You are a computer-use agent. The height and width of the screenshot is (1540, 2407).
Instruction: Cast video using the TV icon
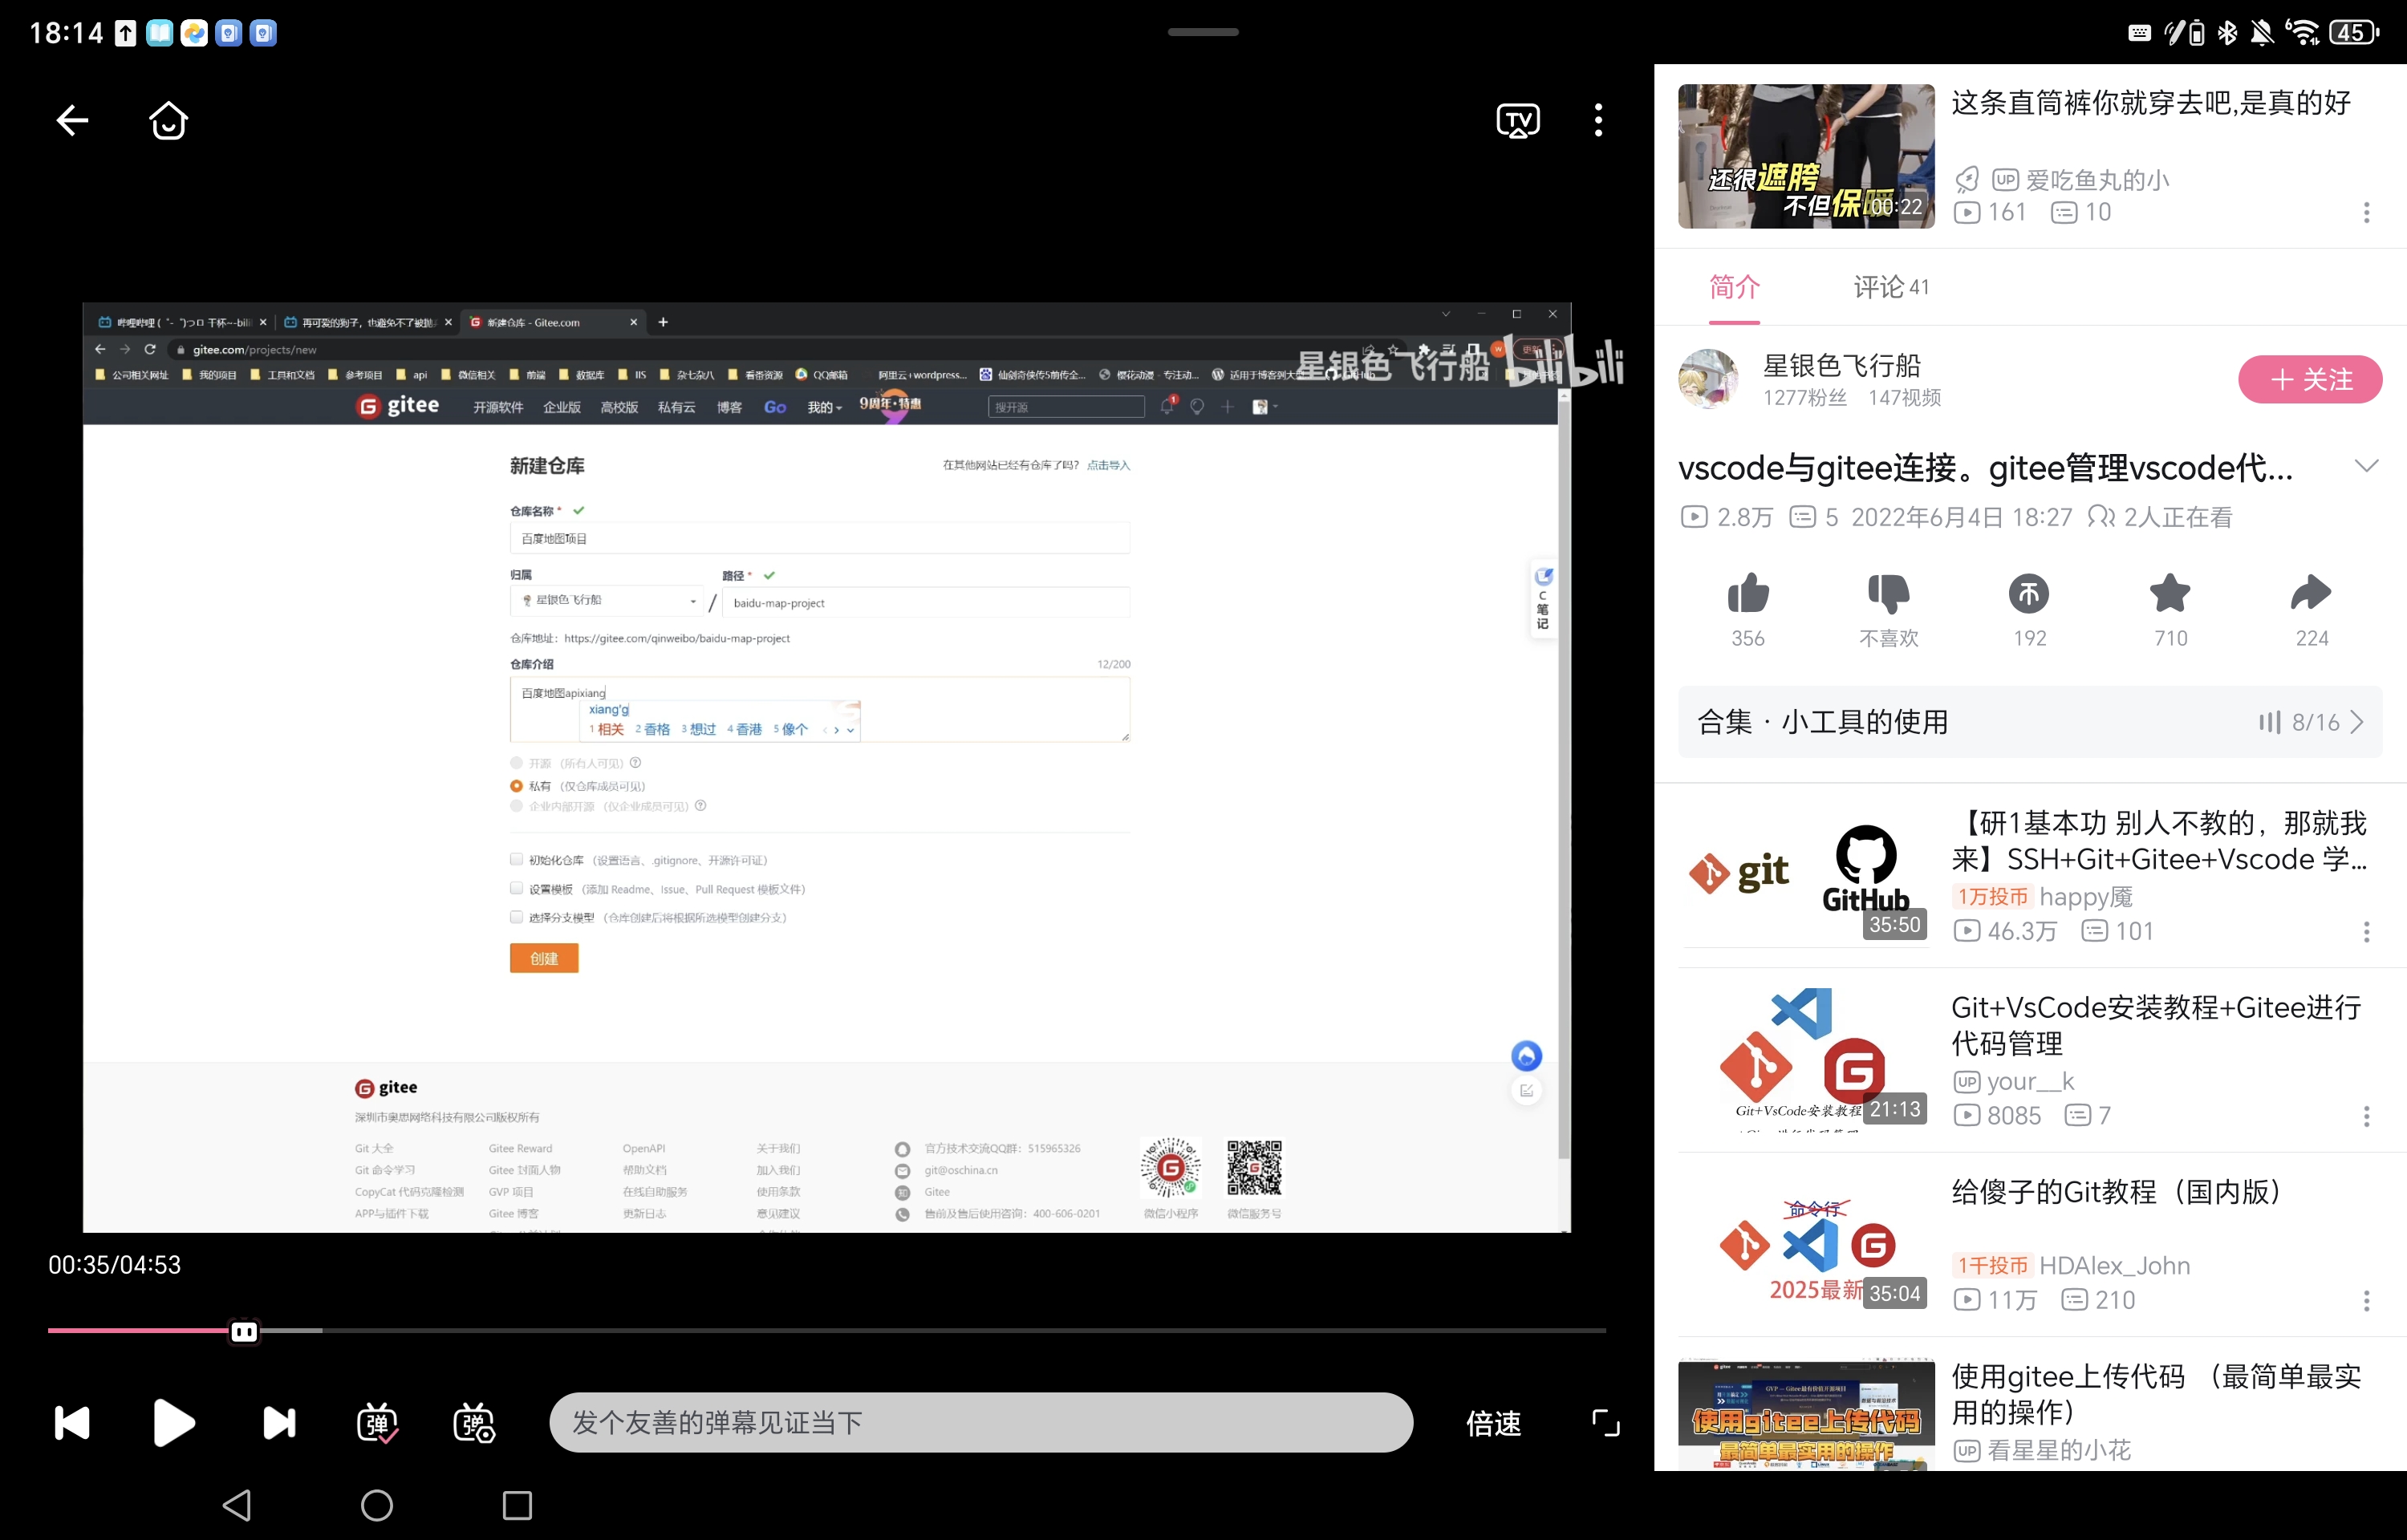click(1517, 120)
